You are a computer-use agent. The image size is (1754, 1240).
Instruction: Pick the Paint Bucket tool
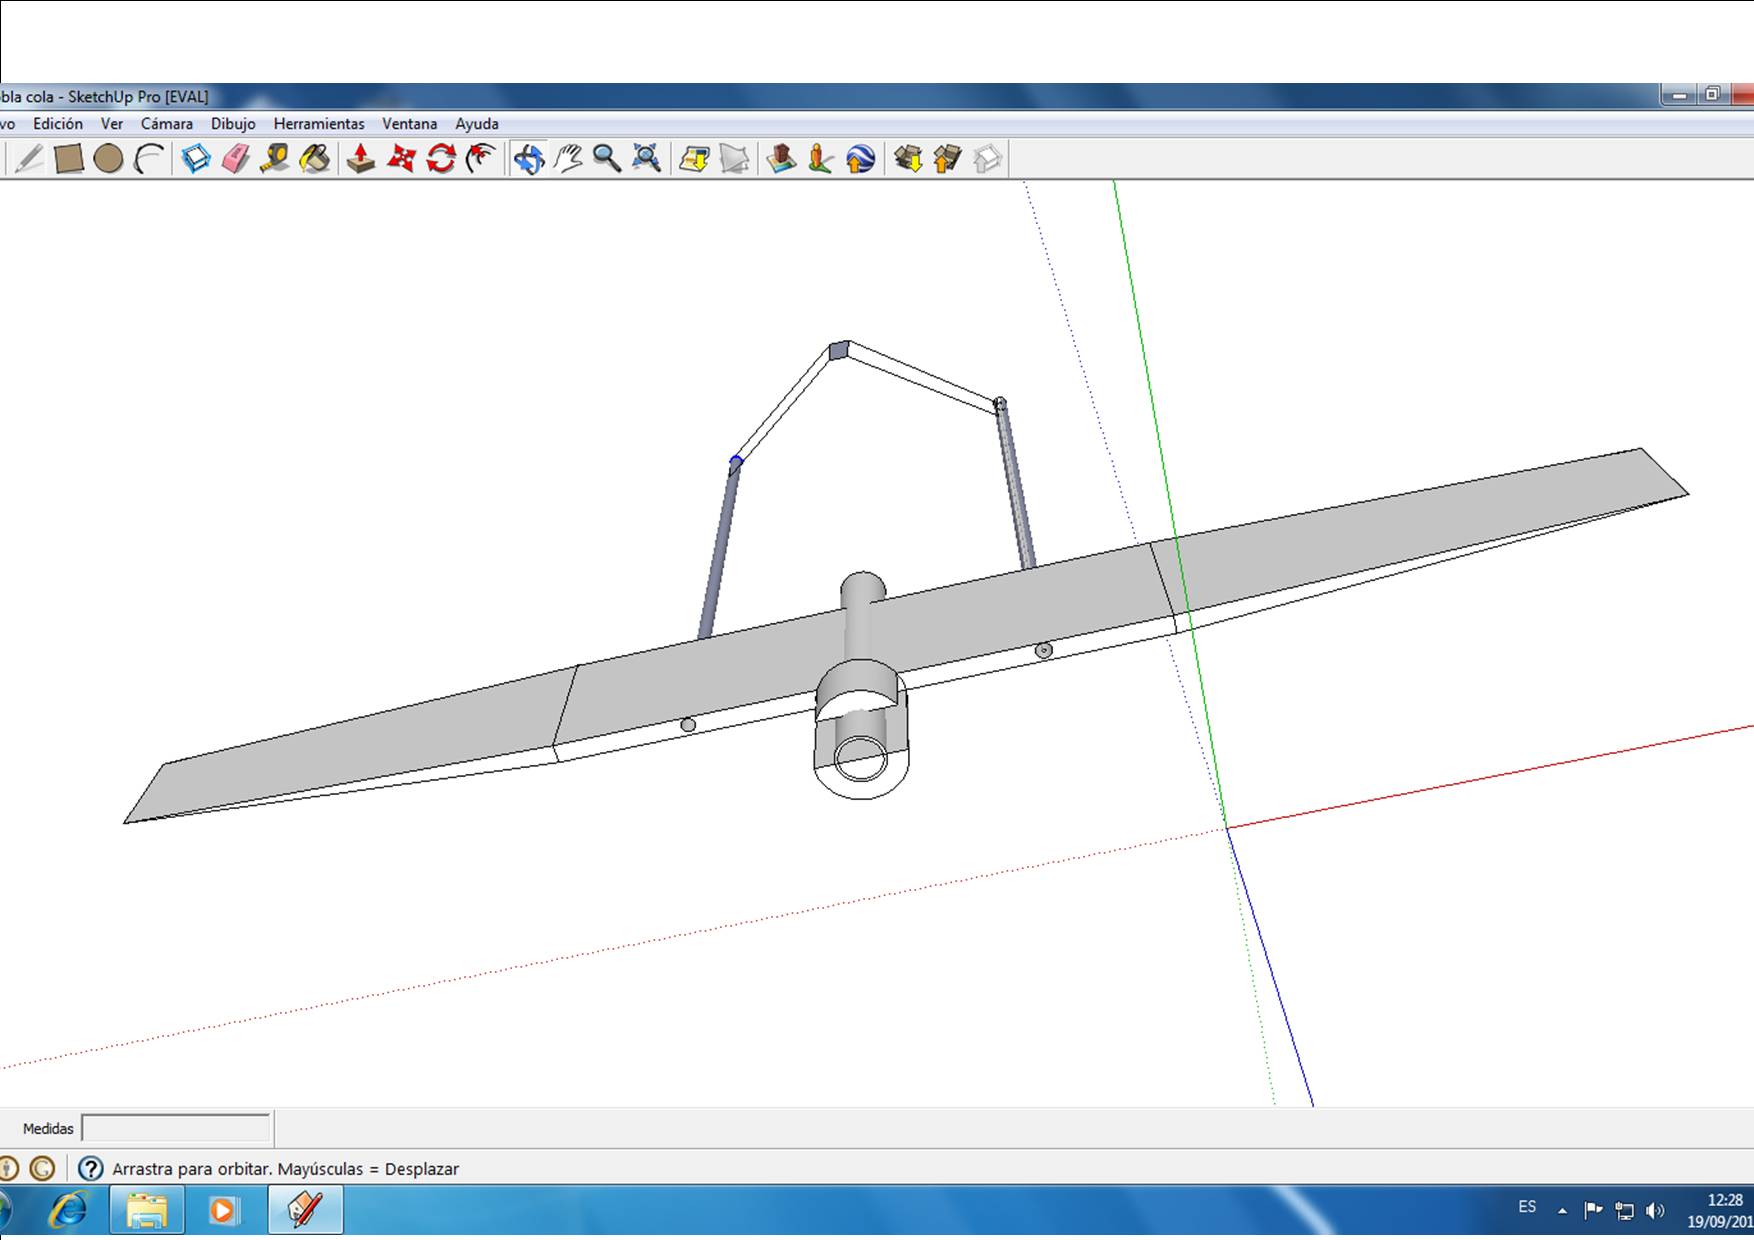pos(315,159)
